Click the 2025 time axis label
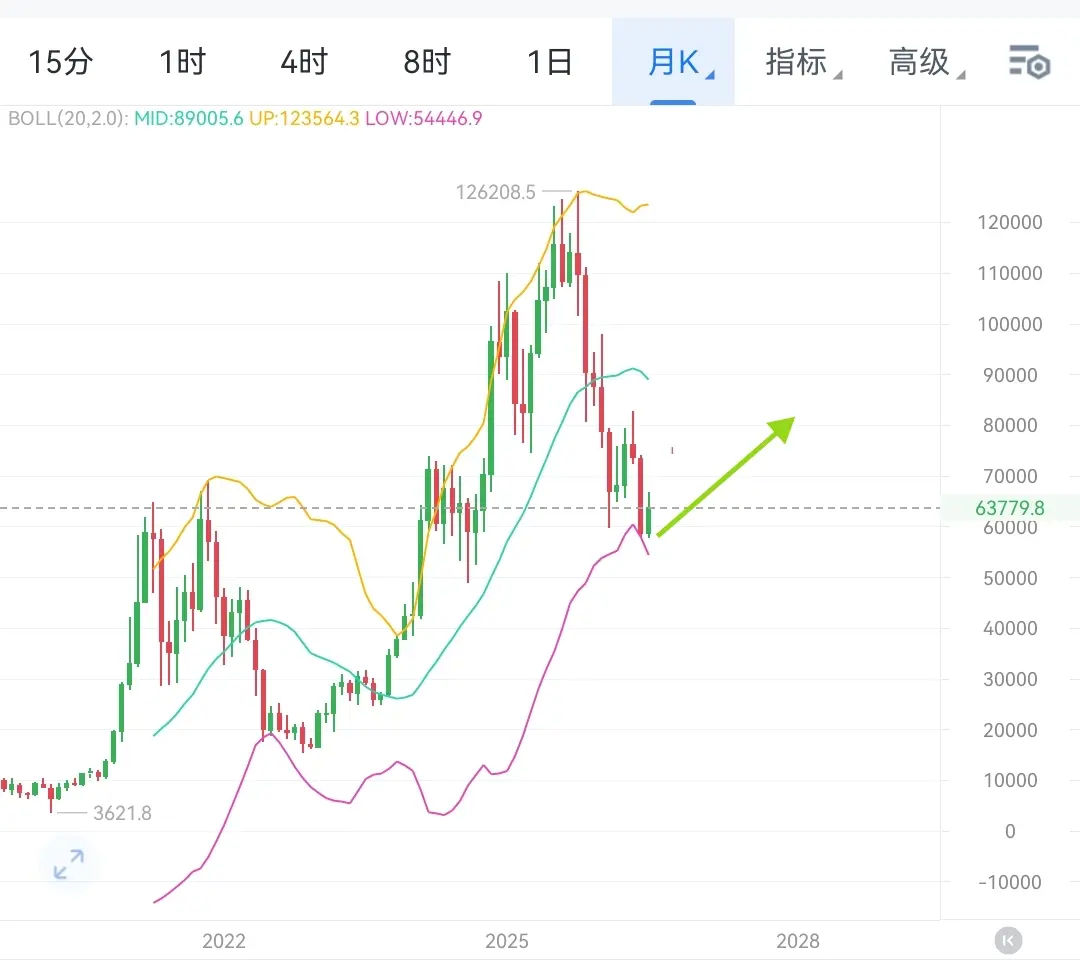 pyautogui.click(x=507, y=941)
